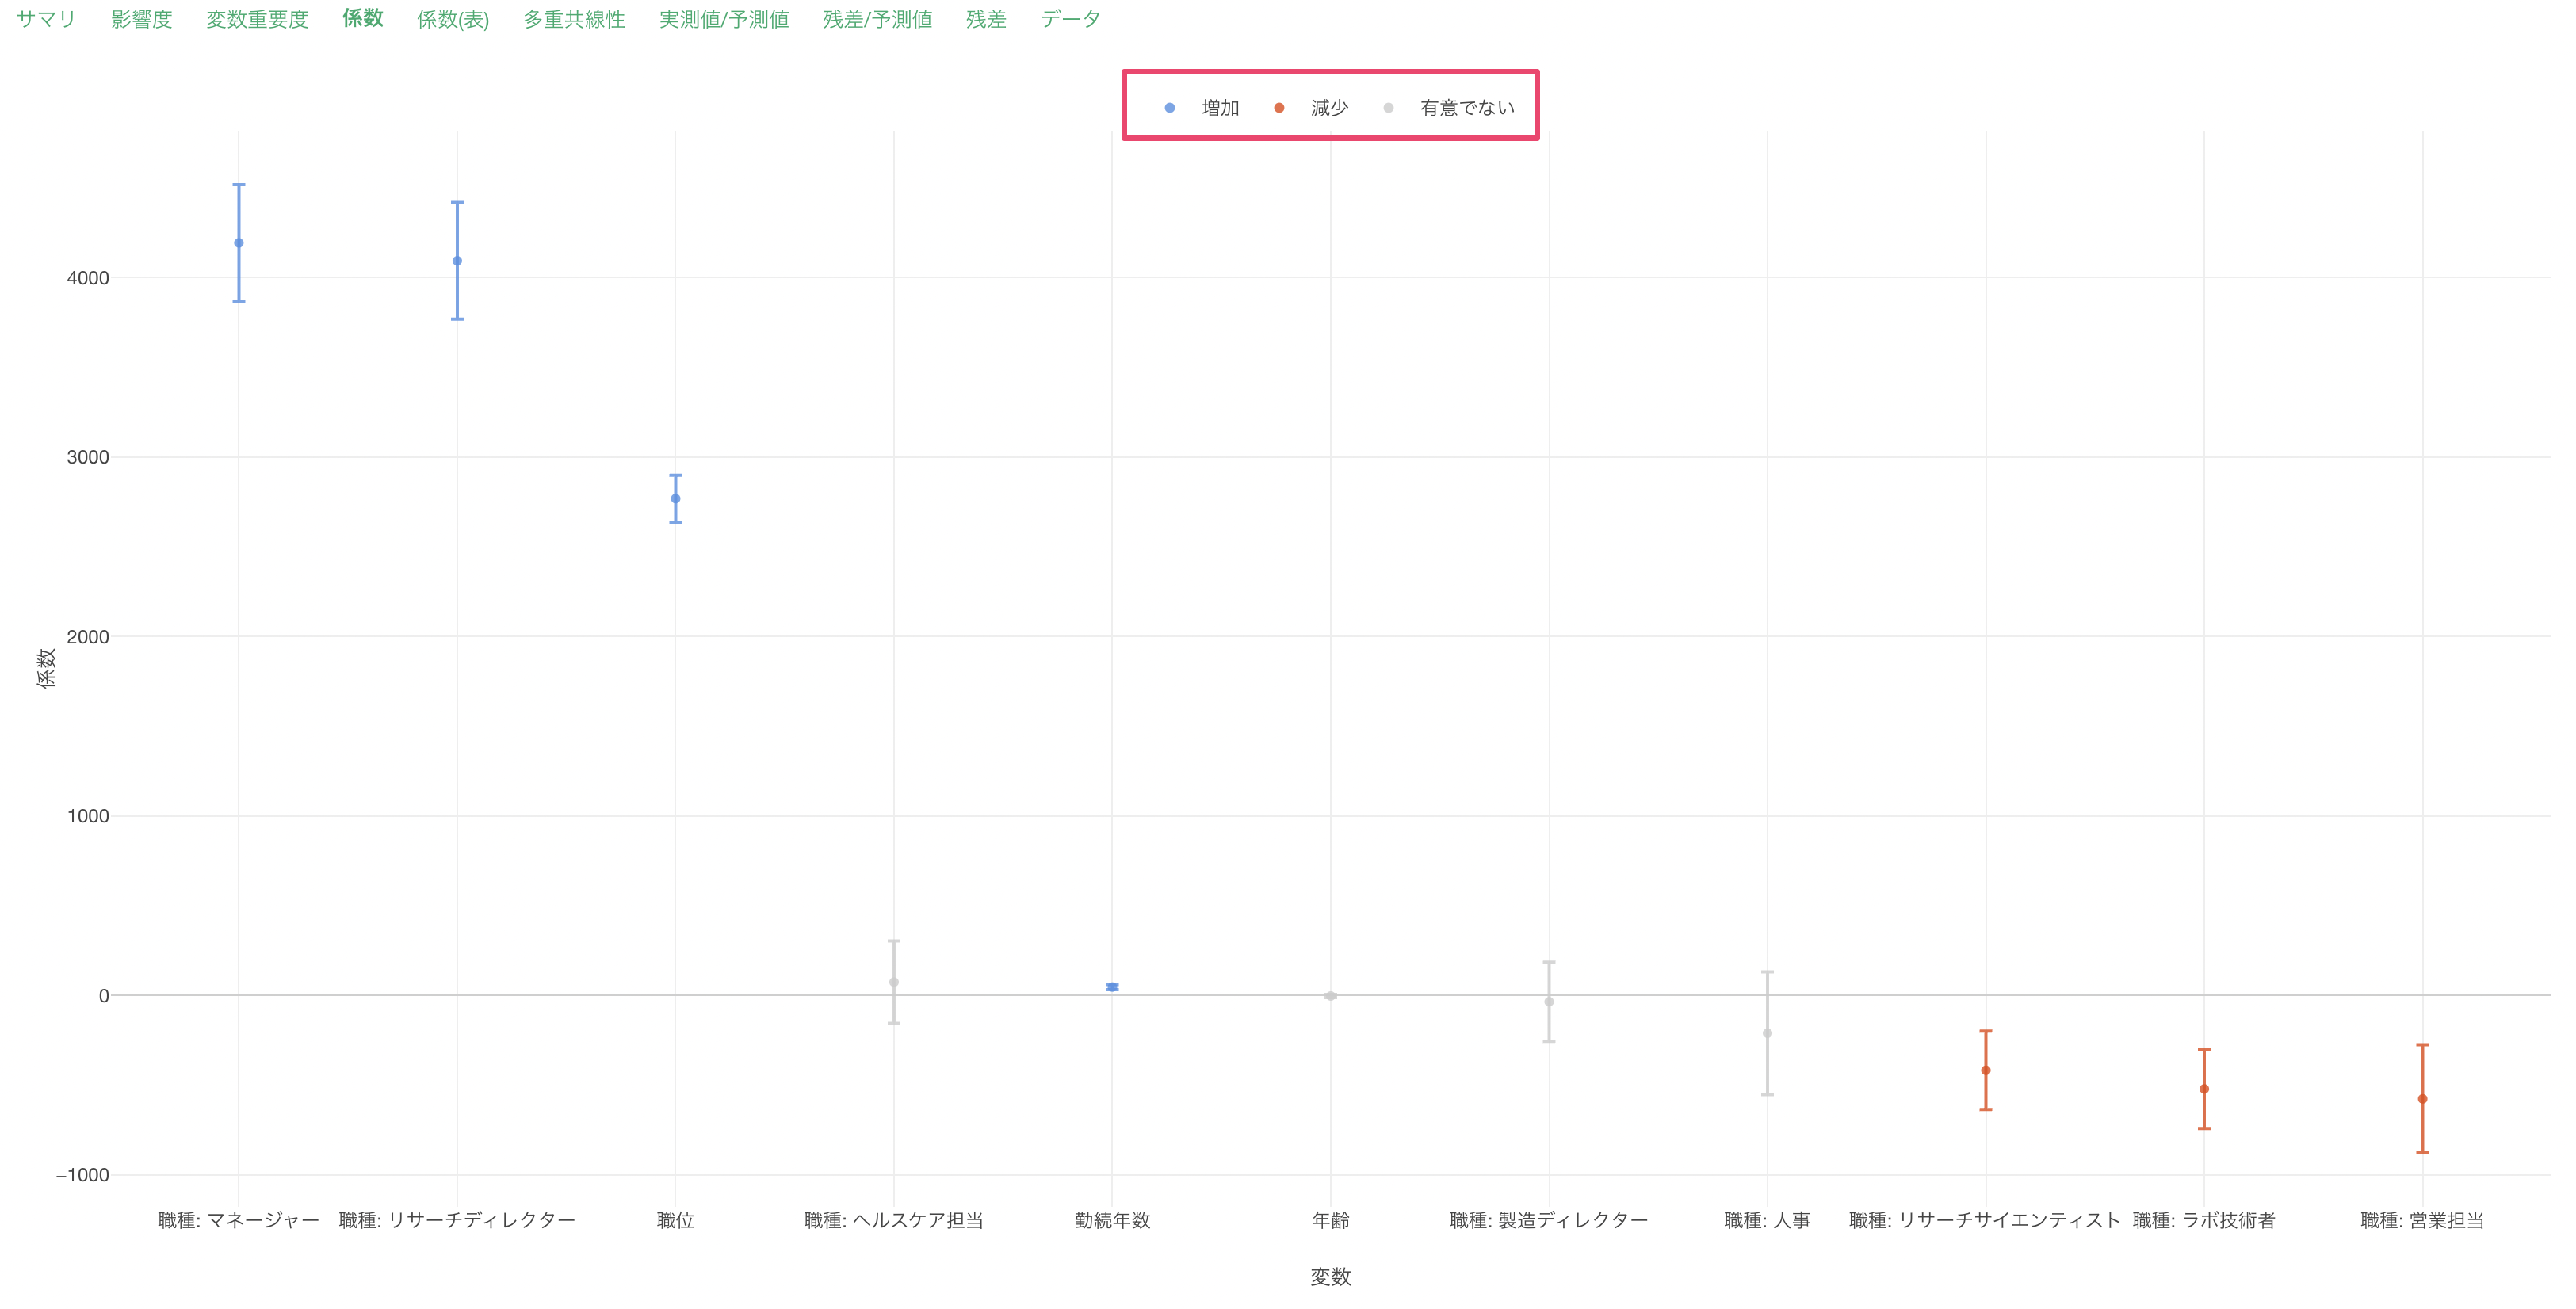Viewport: 2576px width, 1309px height.
Task: Click the gray 有意でない legend dot
Action: 1388,108
